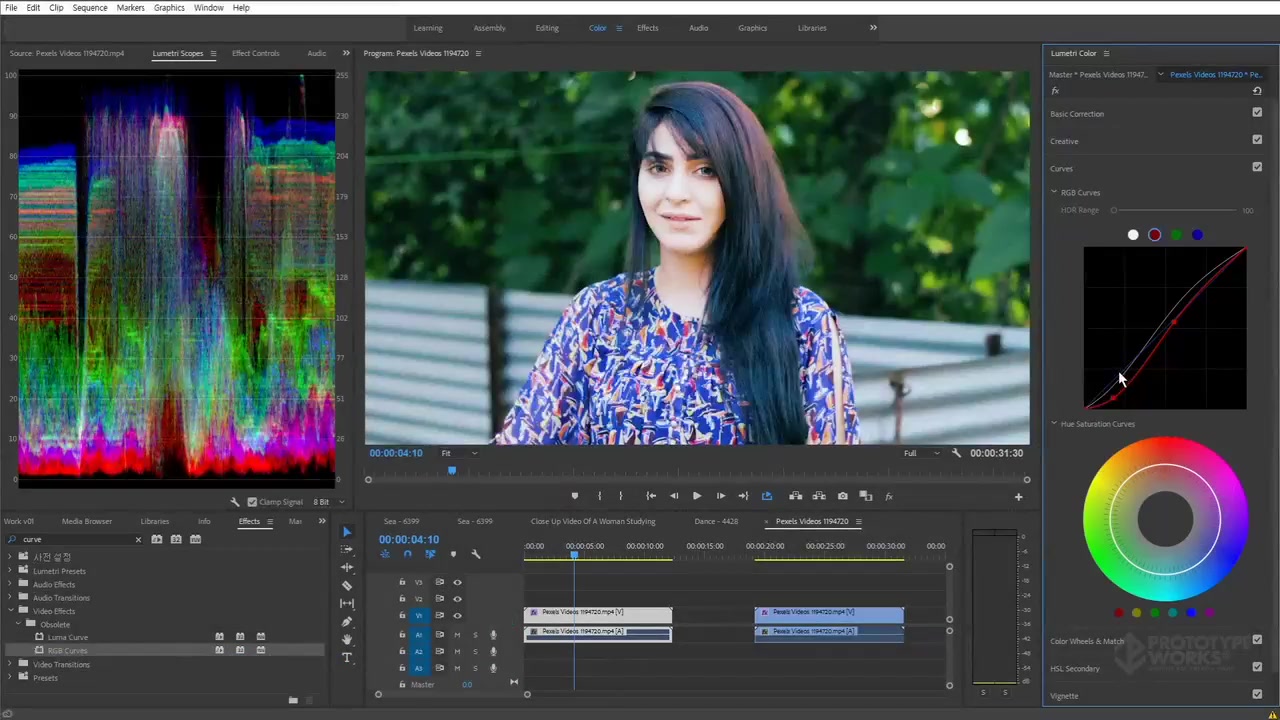Collapse the Video Effects folder

(11, 611)
